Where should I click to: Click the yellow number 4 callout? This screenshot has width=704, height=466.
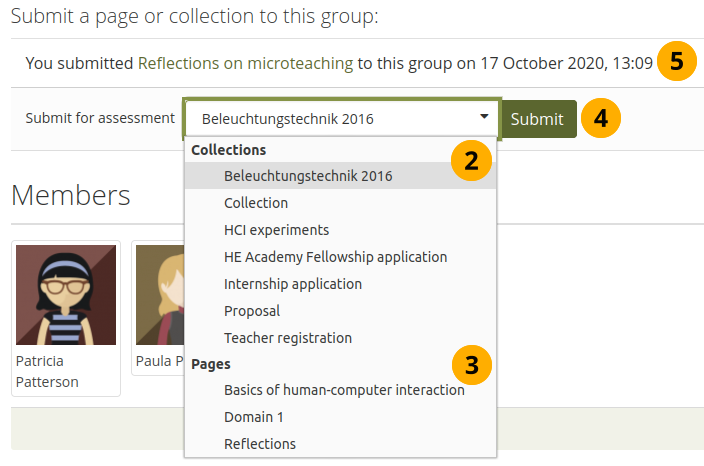pos(600,118)
